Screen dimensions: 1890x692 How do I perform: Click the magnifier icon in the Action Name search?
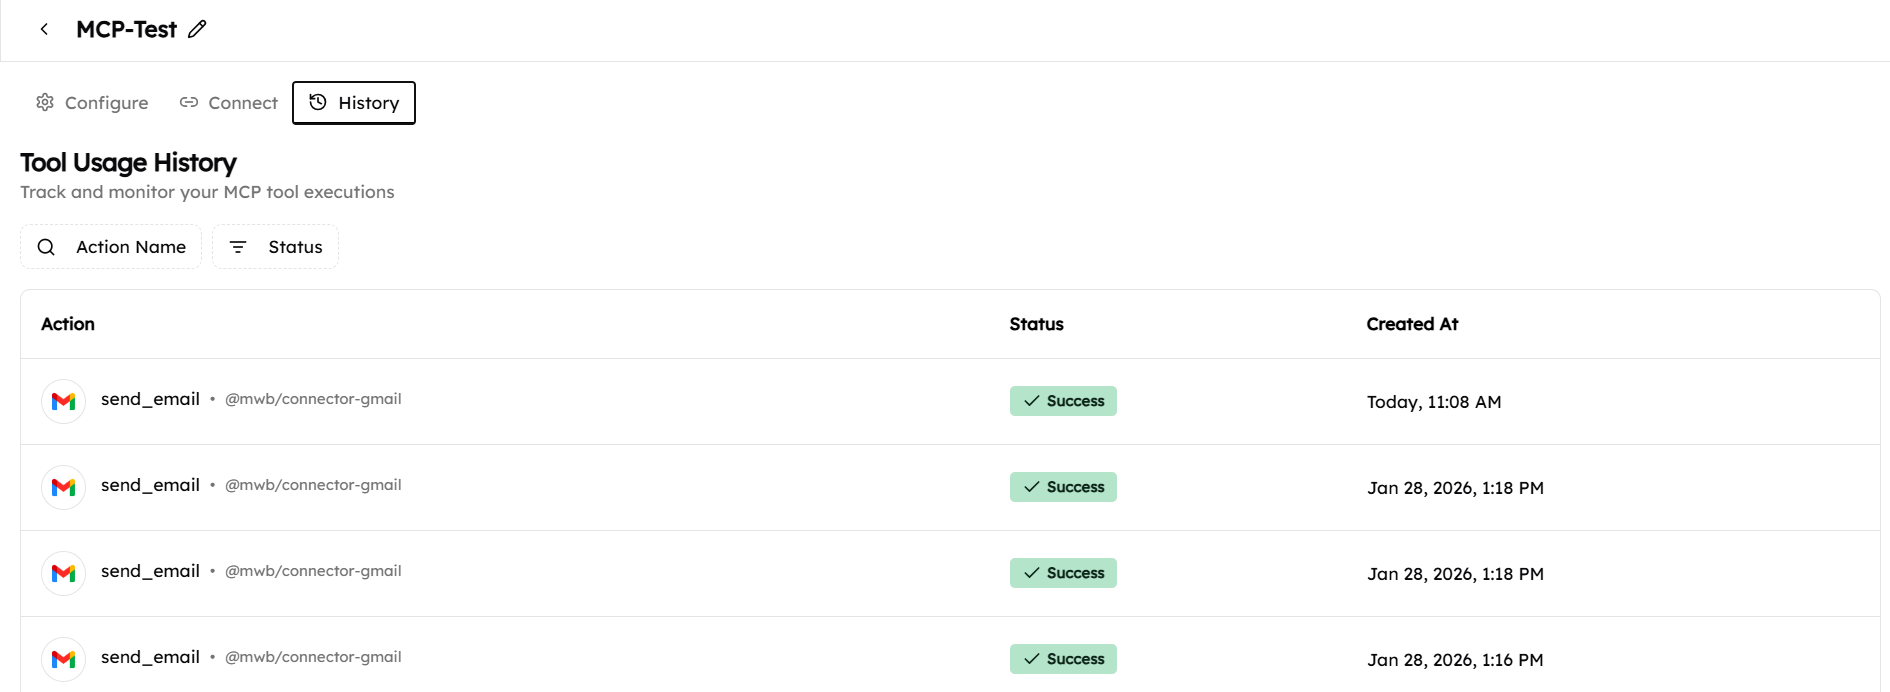pos(46,247)
